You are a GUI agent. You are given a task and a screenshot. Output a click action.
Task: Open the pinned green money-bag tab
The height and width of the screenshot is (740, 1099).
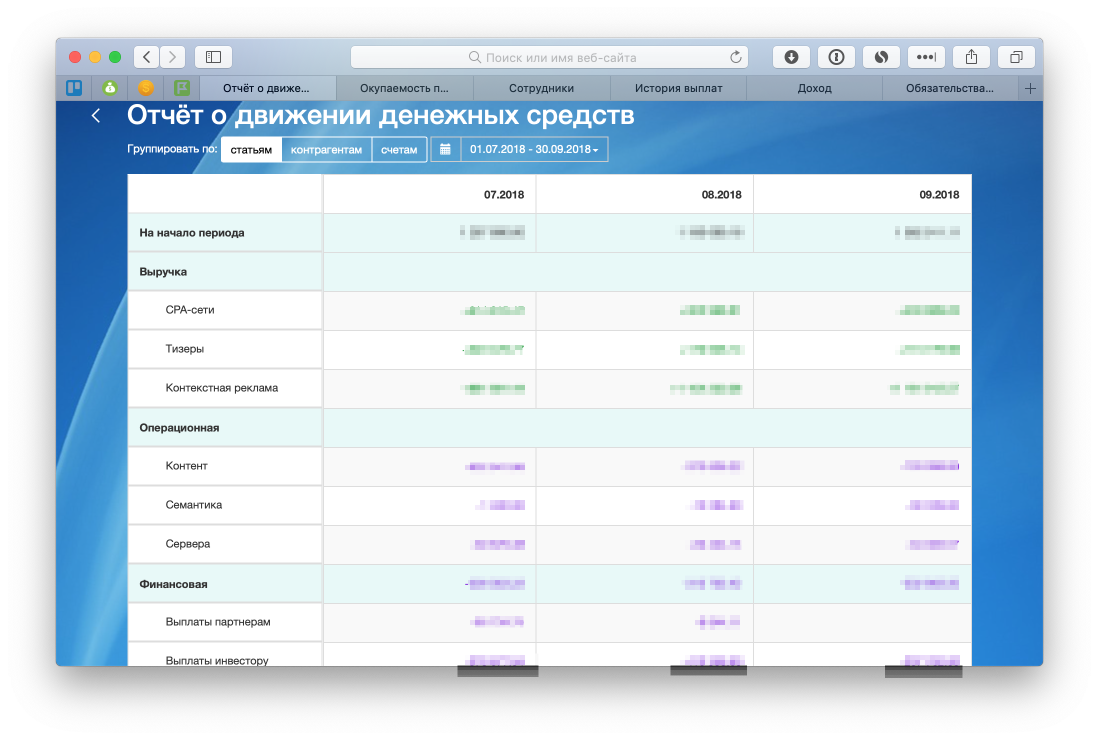point(110,88)
